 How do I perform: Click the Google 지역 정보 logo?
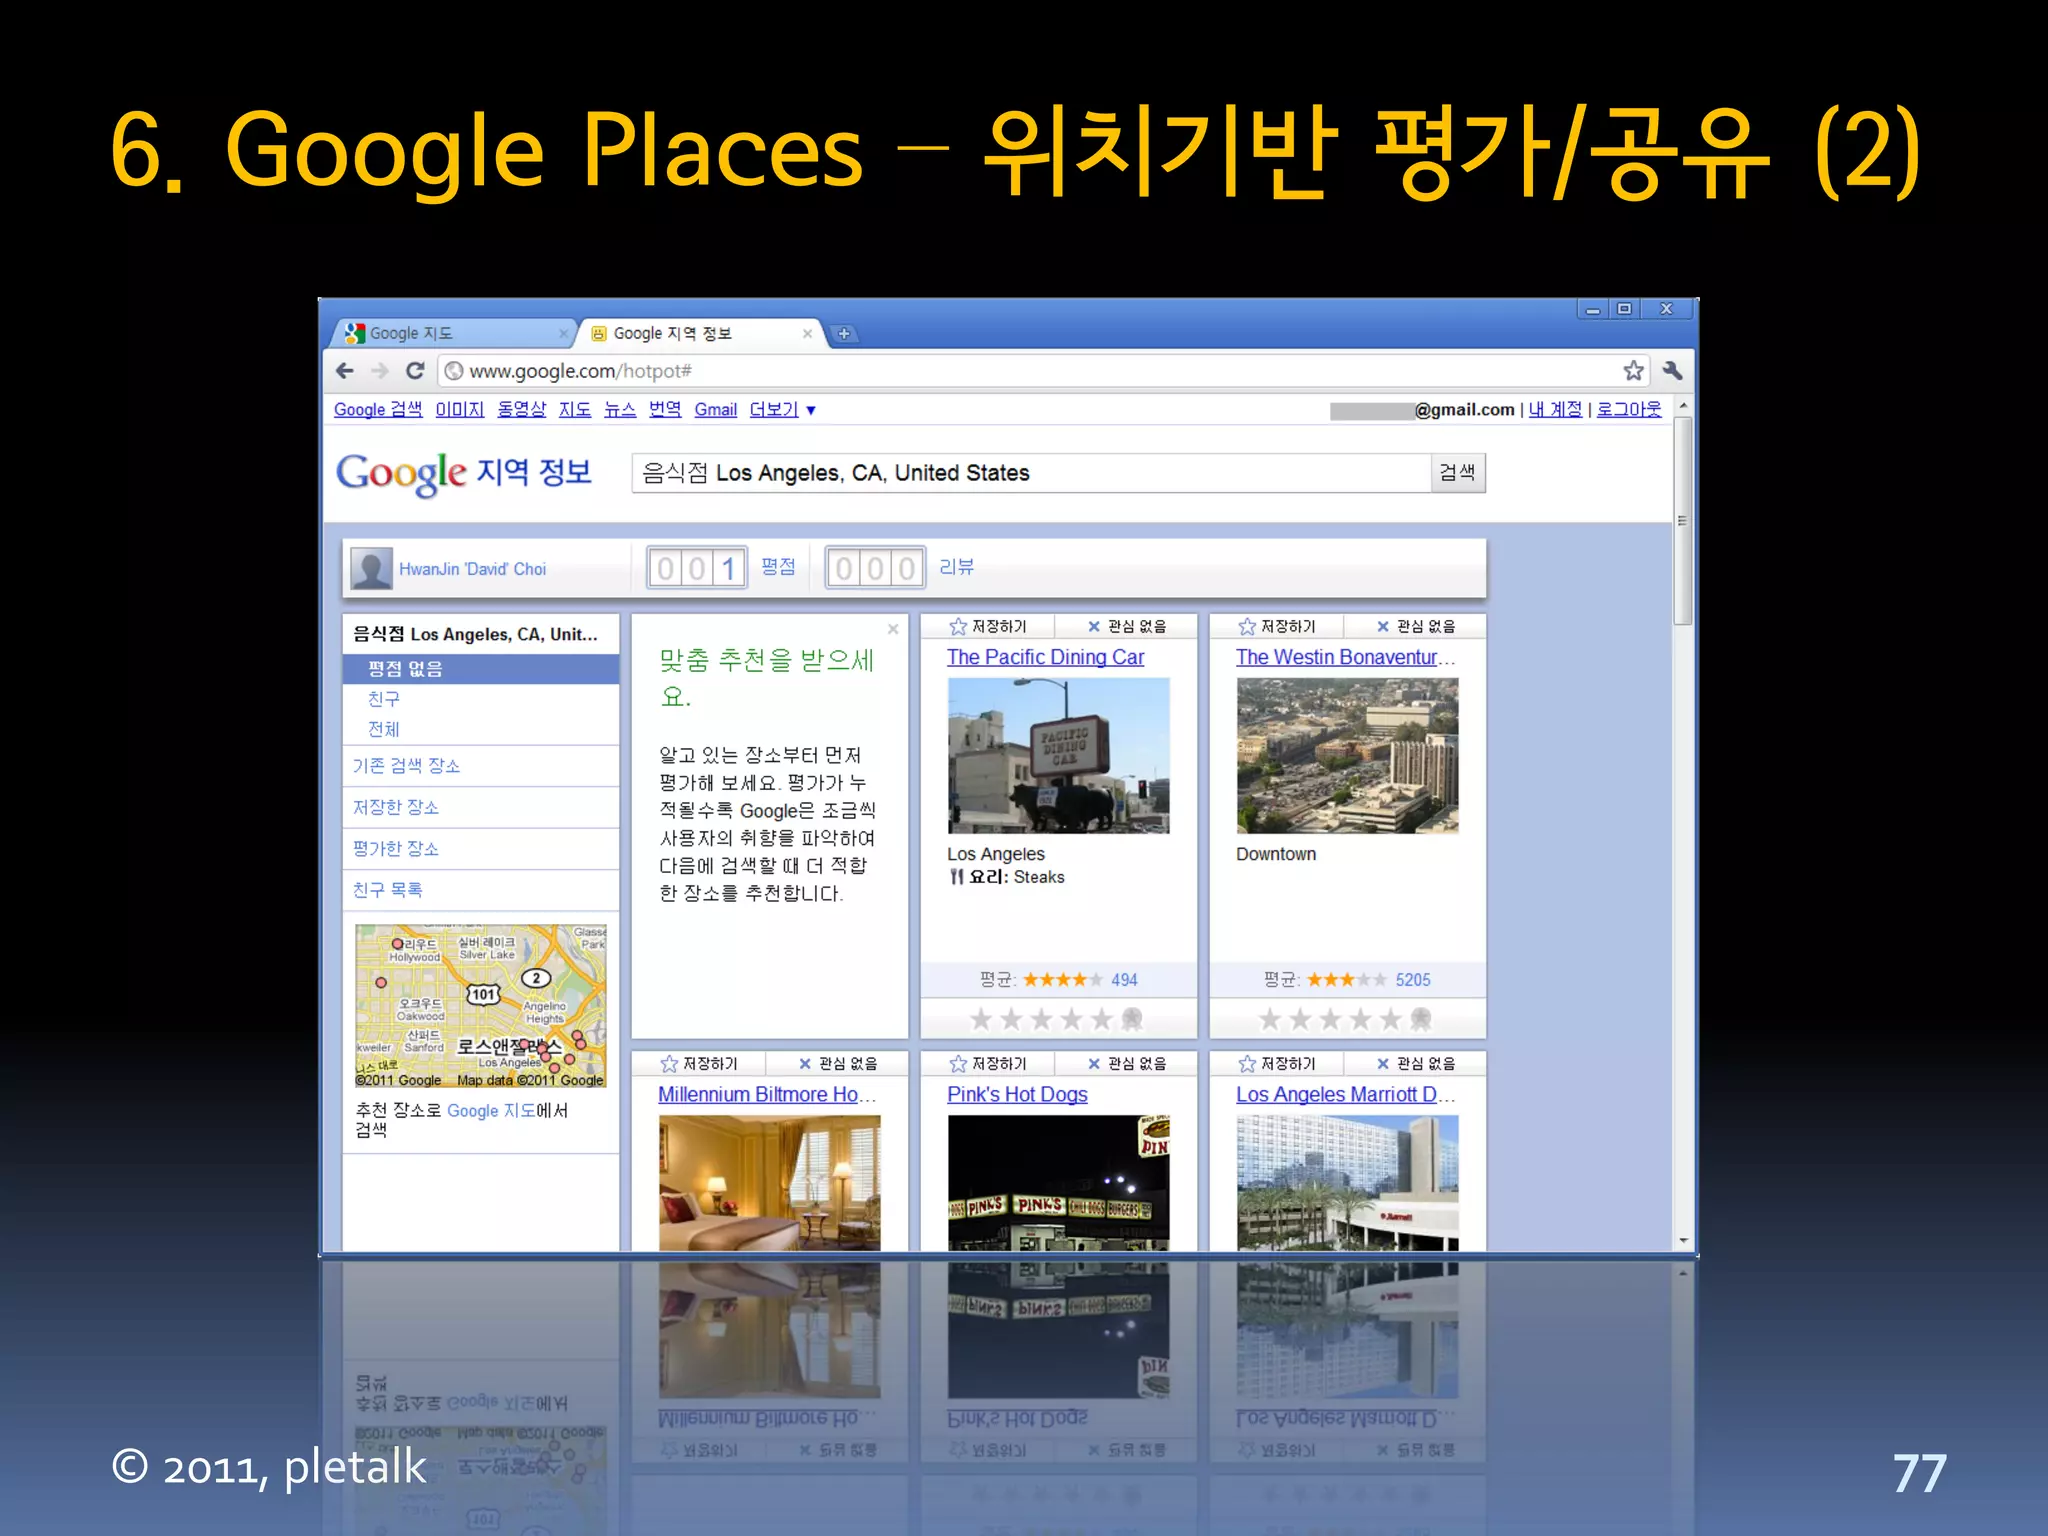[464, 473]
